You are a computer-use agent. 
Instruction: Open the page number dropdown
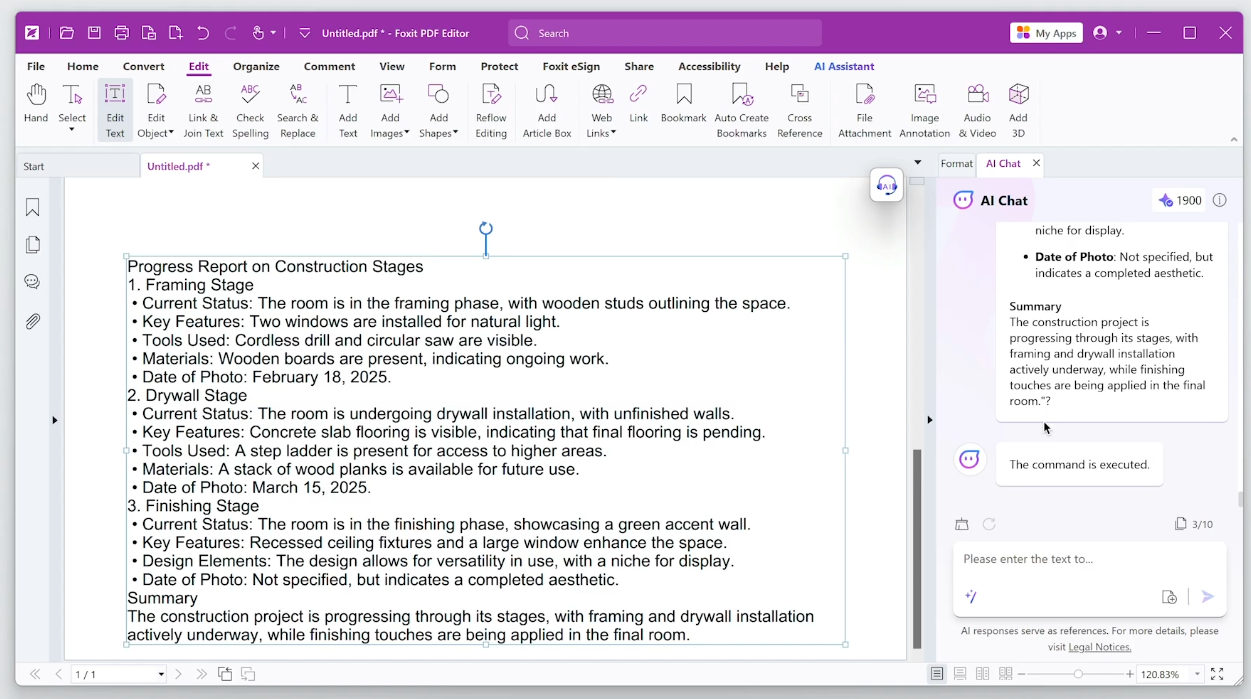click(161, 675)
